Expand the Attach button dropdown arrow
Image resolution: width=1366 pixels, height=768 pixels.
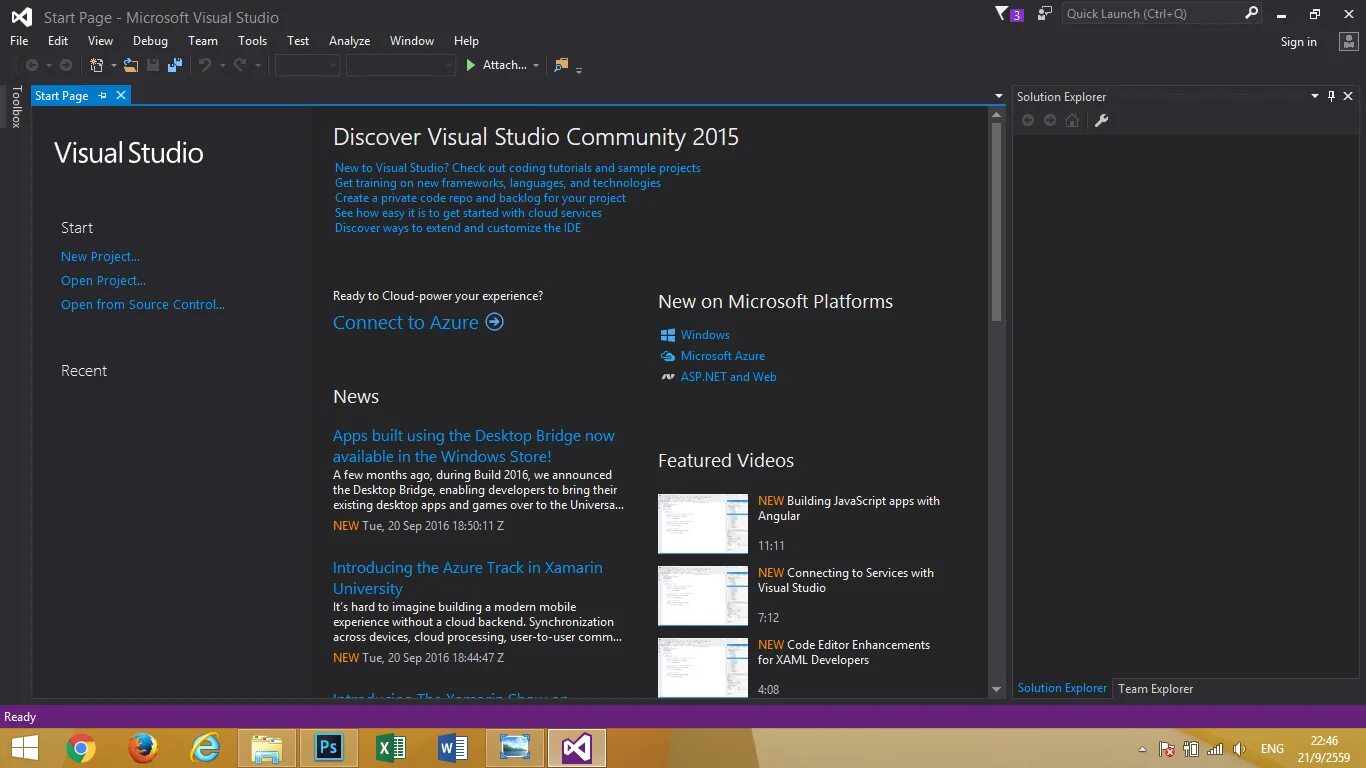(536, 66)
